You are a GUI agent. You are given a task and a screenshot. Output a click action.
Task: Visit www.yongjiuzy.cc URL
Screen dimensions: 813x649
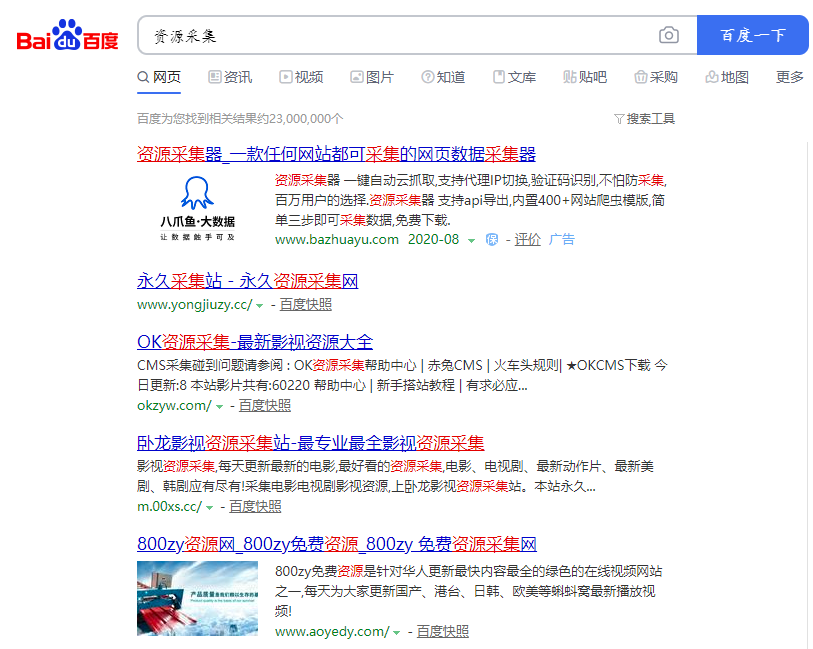[x=194, y=304]
